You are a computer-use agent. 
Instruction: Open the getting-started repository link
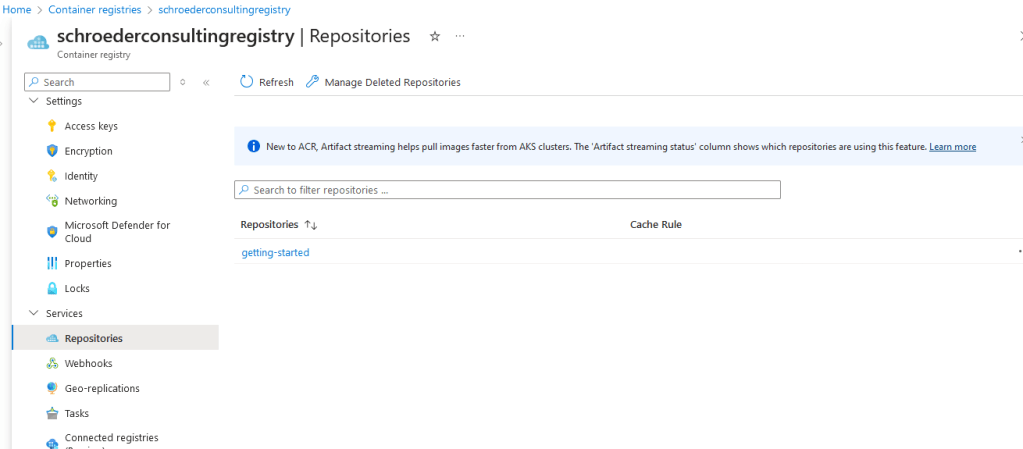[x=275, y=253]
